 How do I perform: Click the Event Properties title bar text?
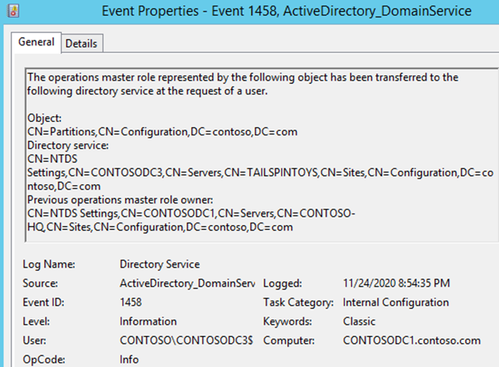pos(287,11)
